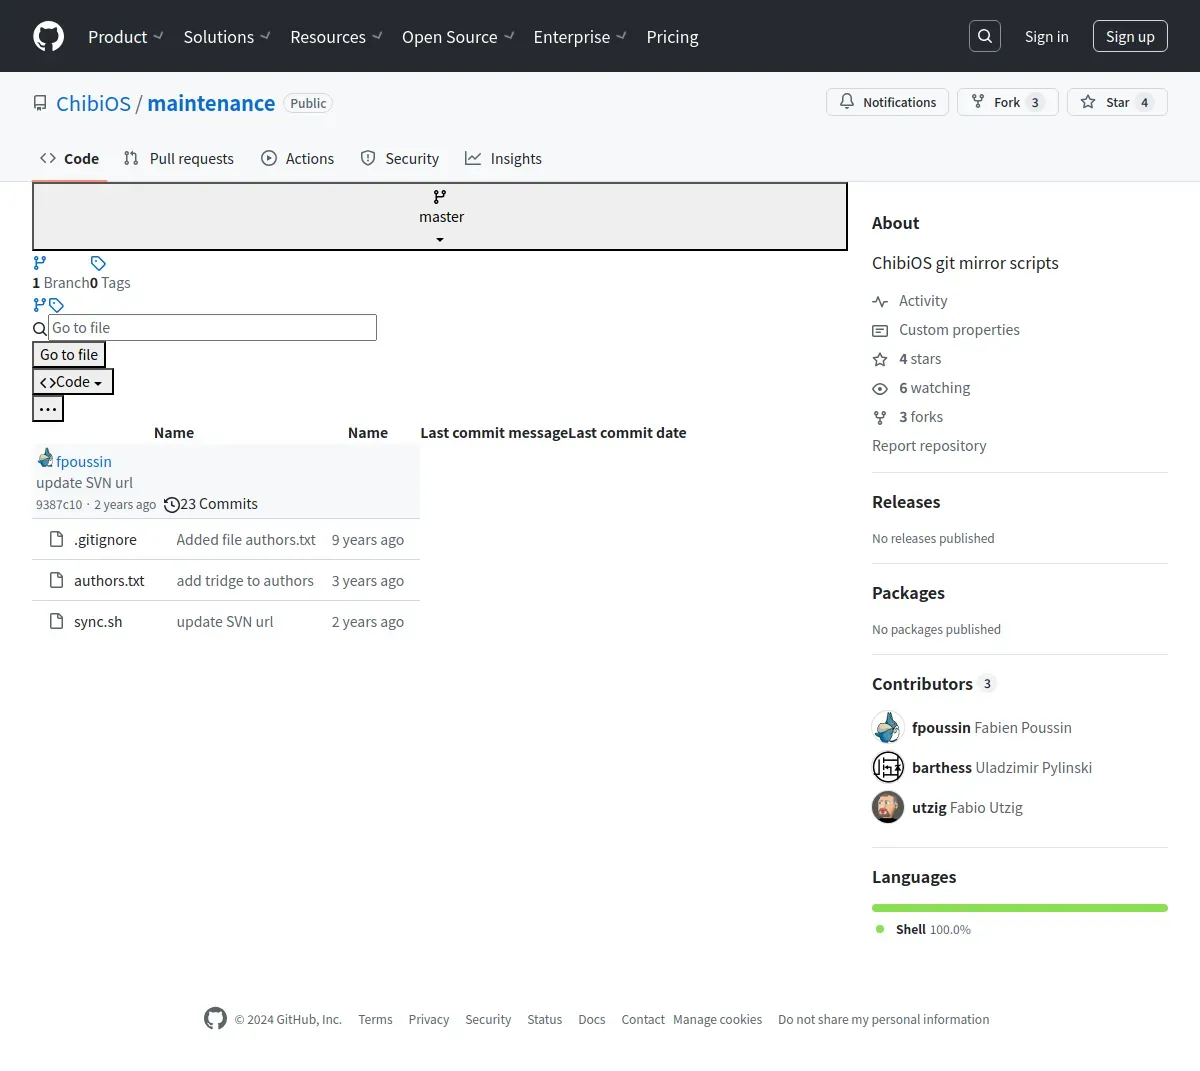Click the pulse icon next to Activity
Viewport: 1200px width, 1071px height.
880,301
